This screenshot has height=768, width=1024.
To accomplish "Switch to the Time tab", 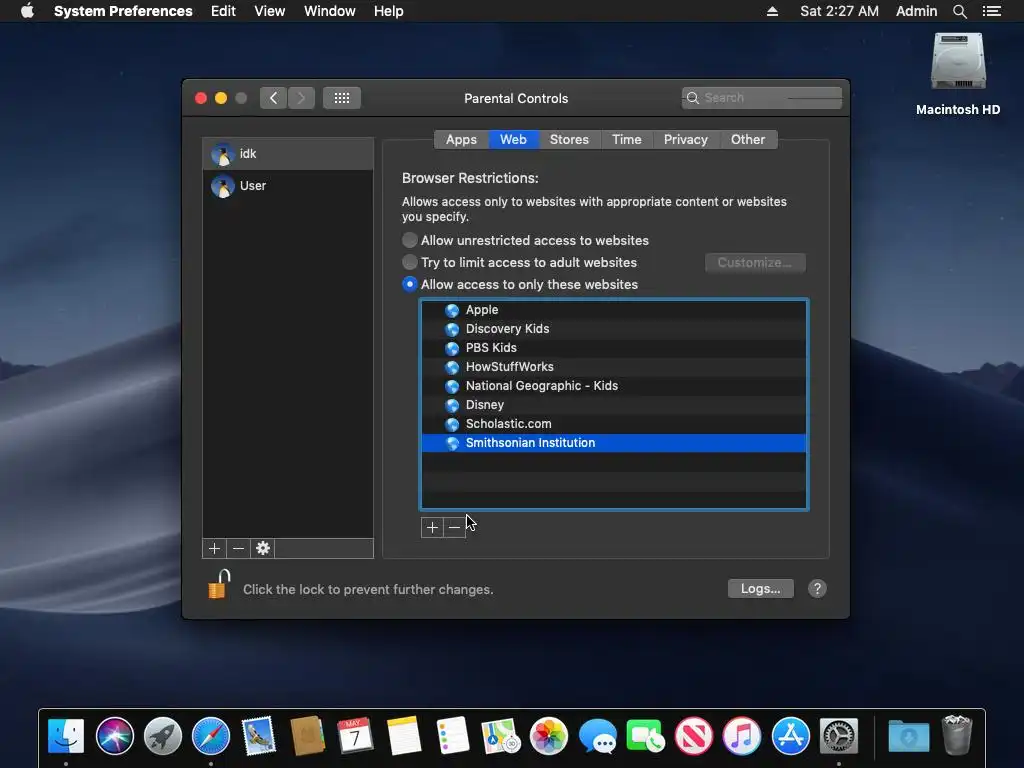I will coord(626,139).
